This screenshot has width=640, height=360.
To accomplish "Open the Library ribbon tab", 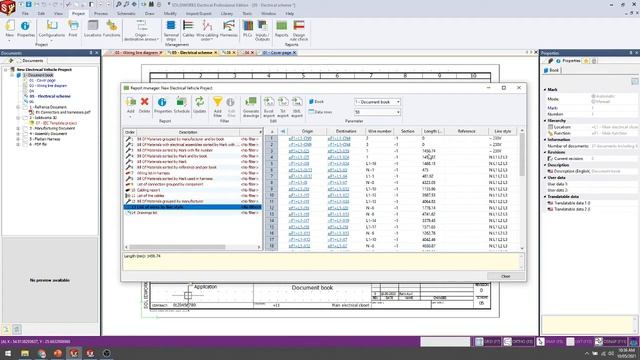I will click(x=227, y=13).
